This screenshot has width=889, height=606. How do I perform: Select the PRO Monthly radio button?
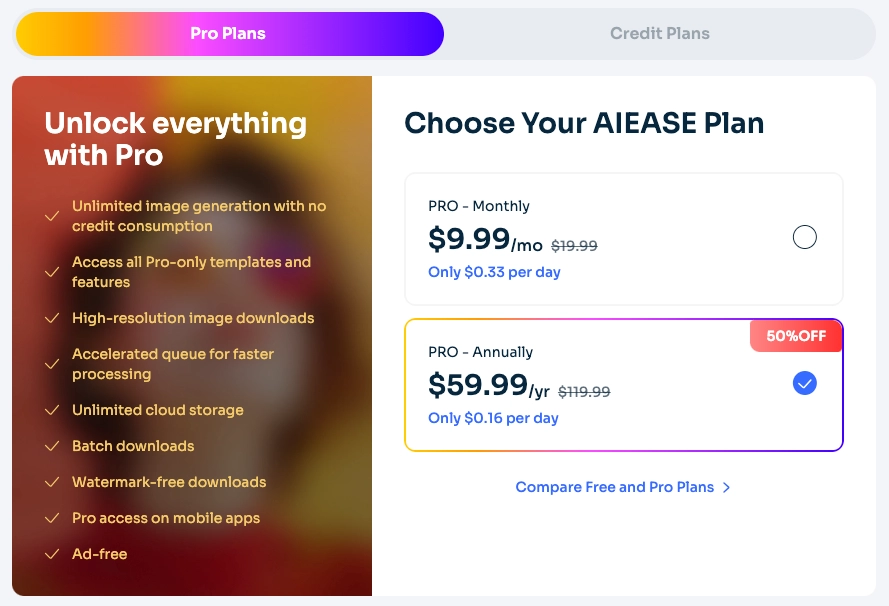click(x=804, y=237)
